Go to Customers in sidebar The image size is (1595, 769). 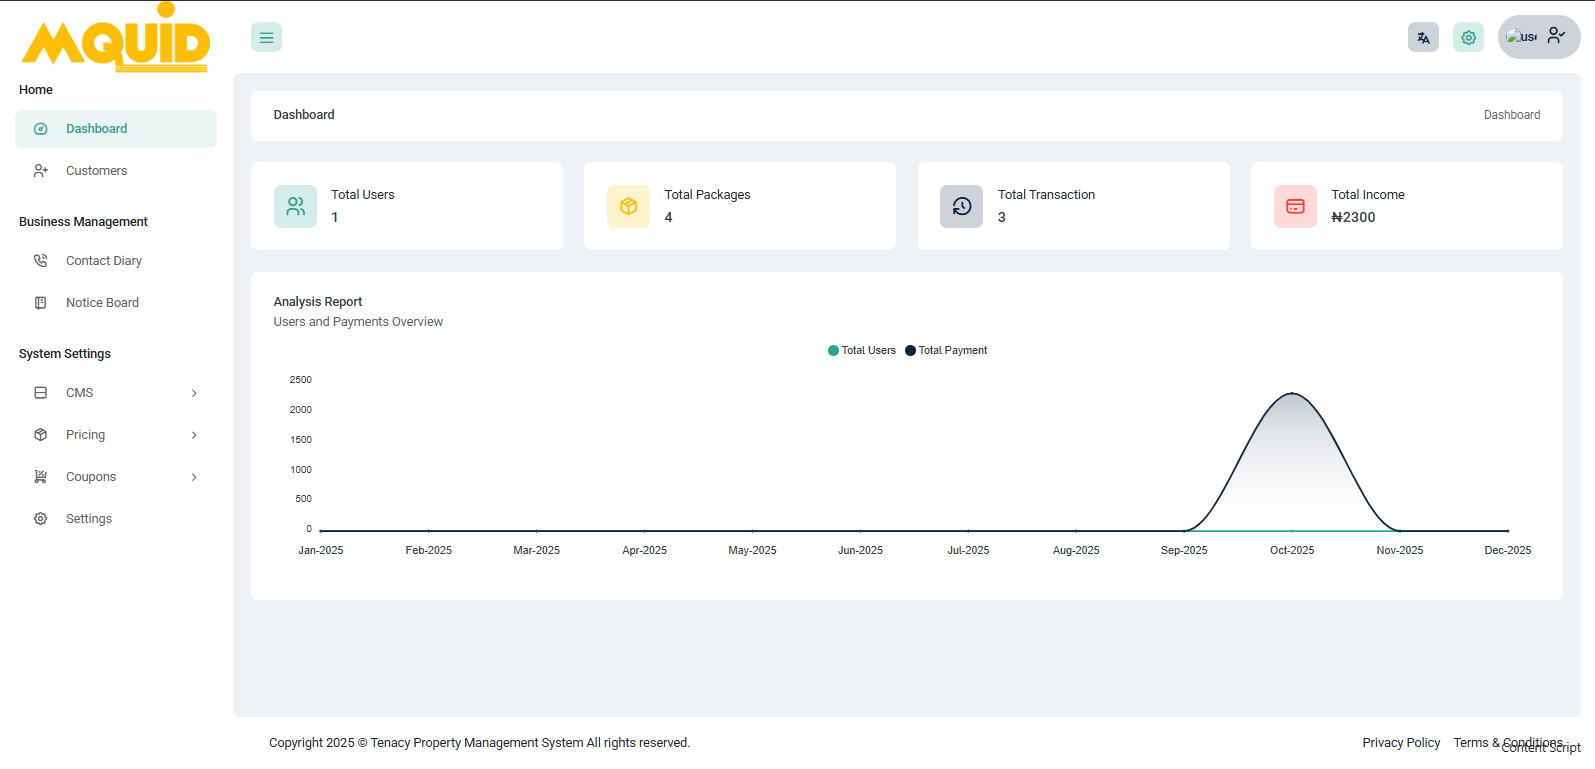click(96, 171)
